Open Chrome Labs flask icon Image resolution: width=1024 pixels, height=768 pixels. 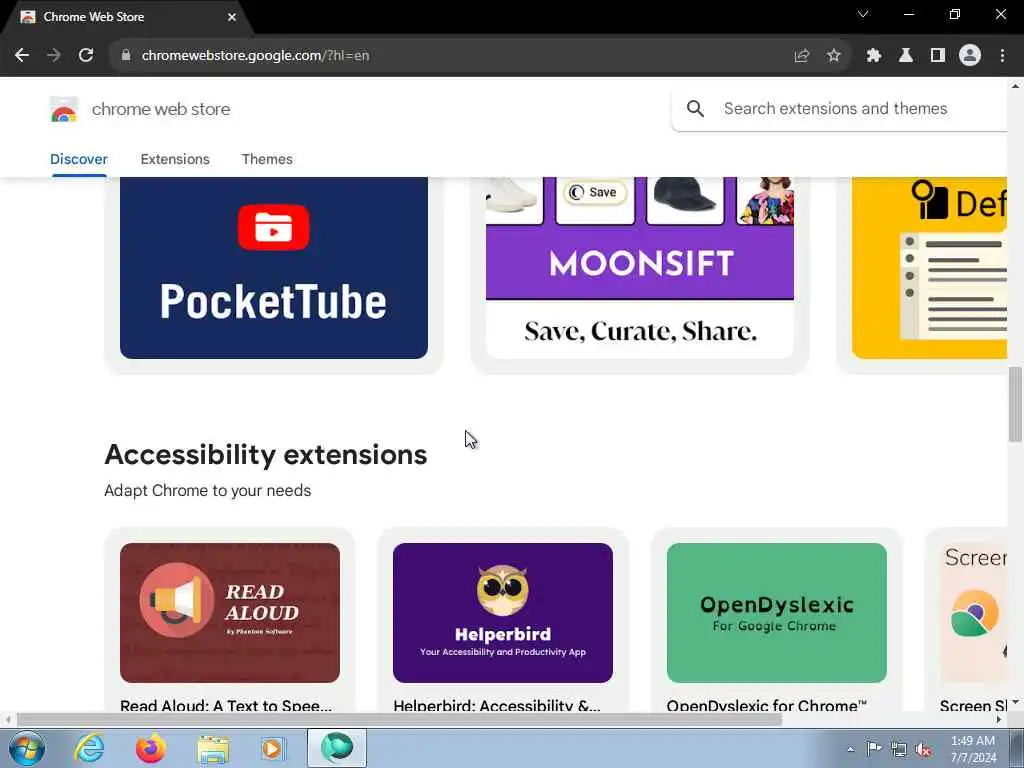(x=905, y=56)
